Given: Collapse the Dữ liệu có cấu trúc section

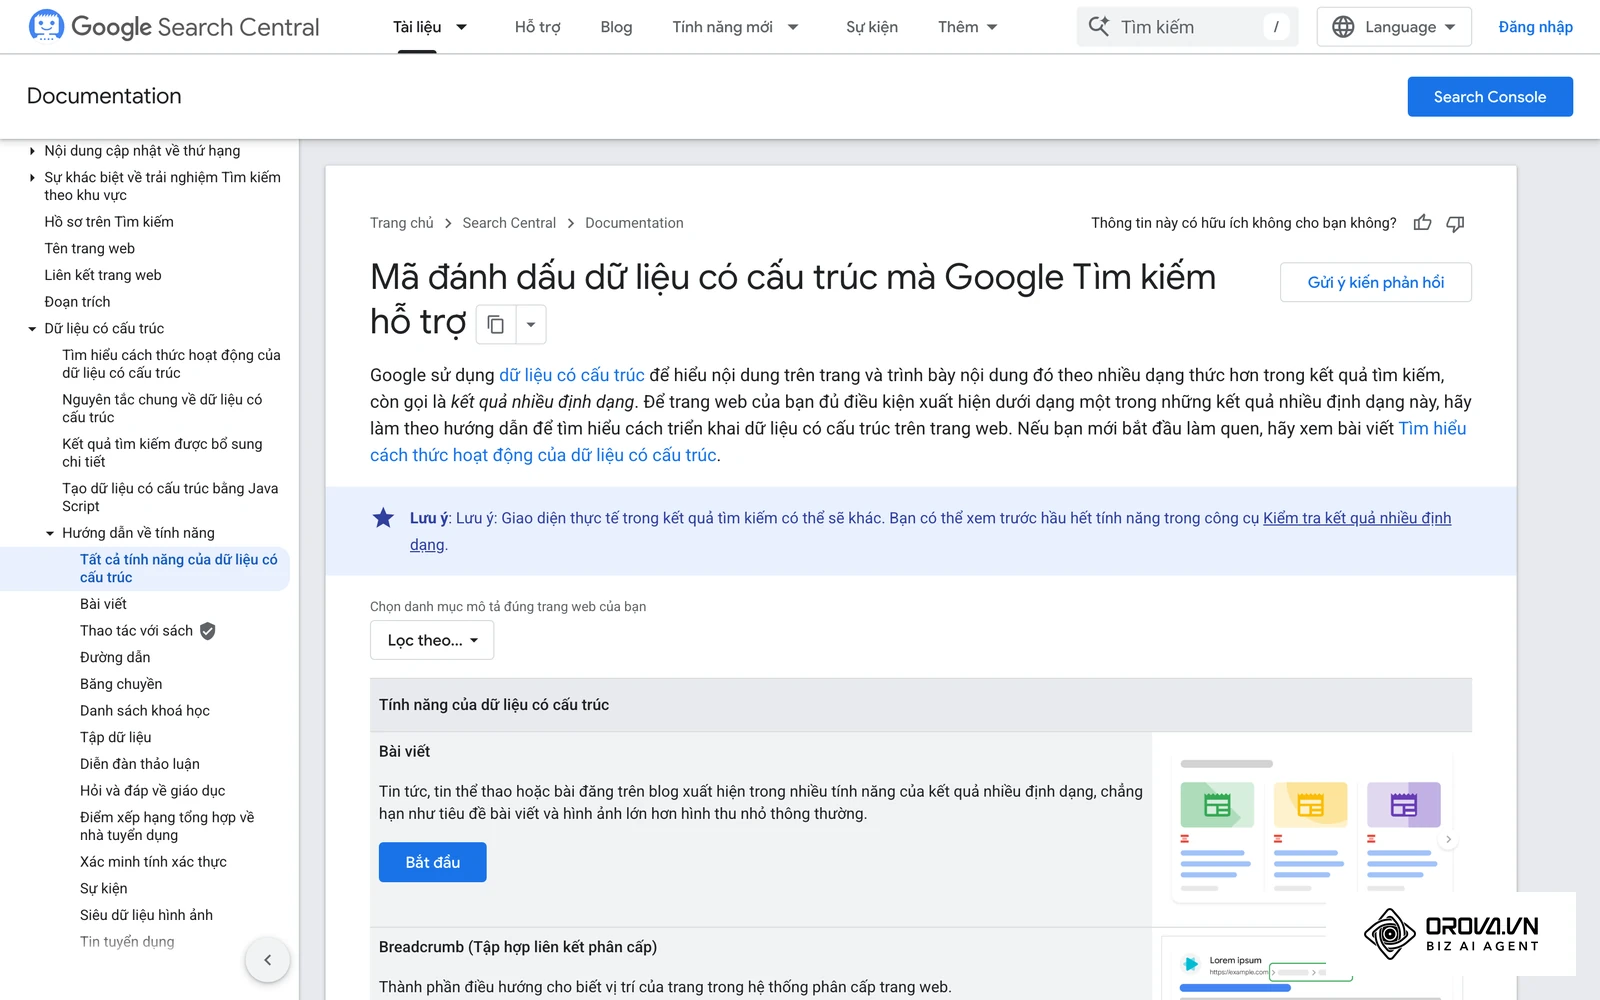Looking at the screenshot, I should pyautogui.click(x=32, y=329).
